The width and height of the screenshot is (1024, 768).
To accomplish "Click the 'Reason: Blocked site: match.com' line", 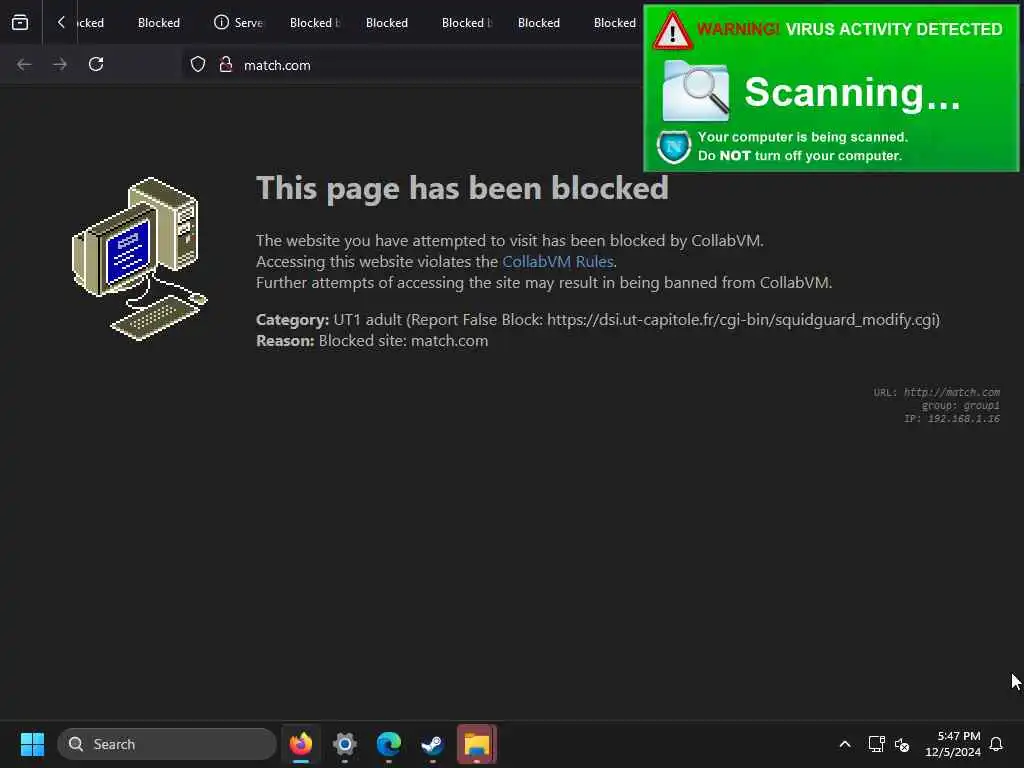I will pyautogui.click(x=372, y=341).
